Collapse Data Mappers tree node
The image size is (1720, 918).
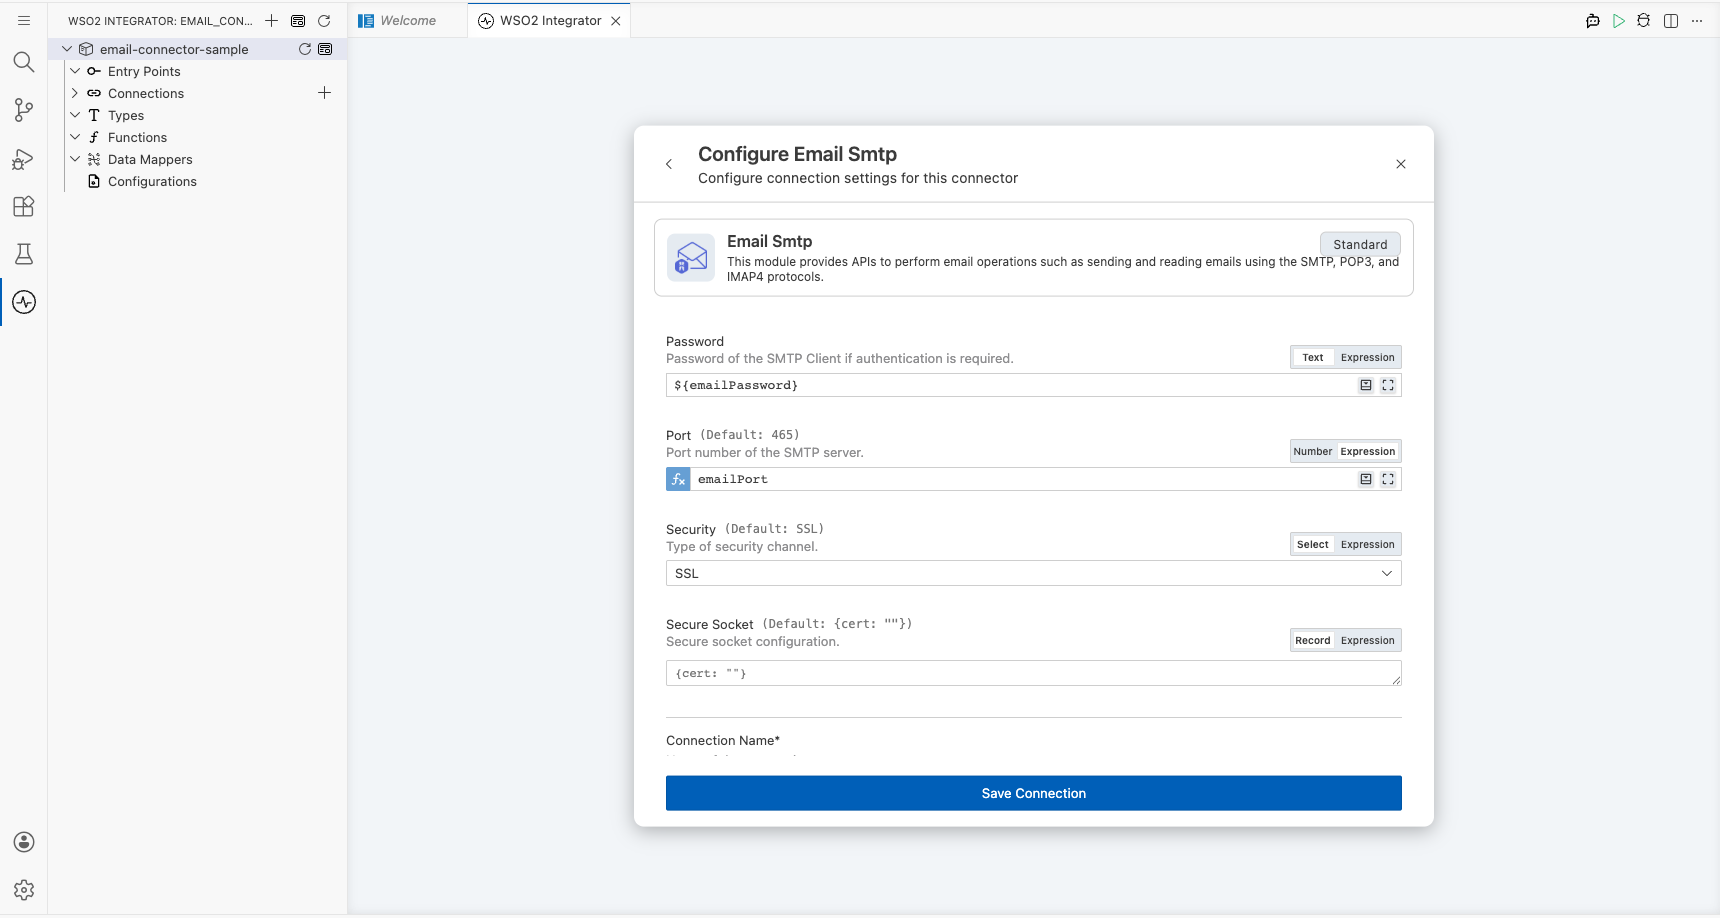coord(75,159)
